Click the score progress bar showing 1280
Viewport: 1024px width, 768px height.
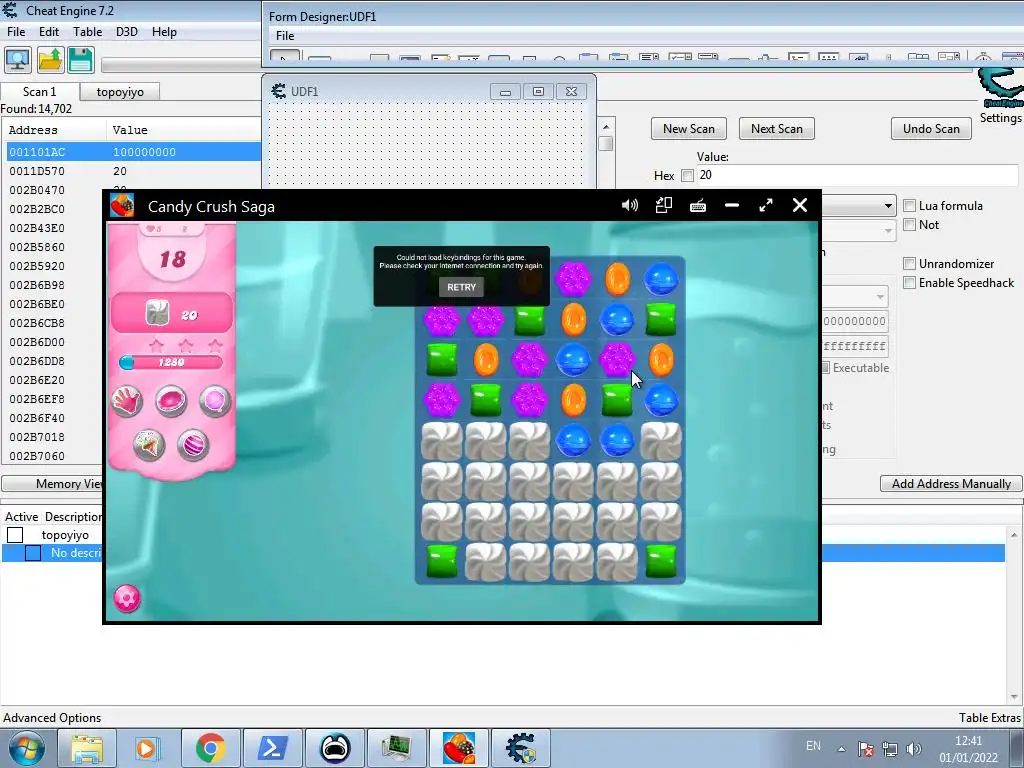tap(171, 362)
